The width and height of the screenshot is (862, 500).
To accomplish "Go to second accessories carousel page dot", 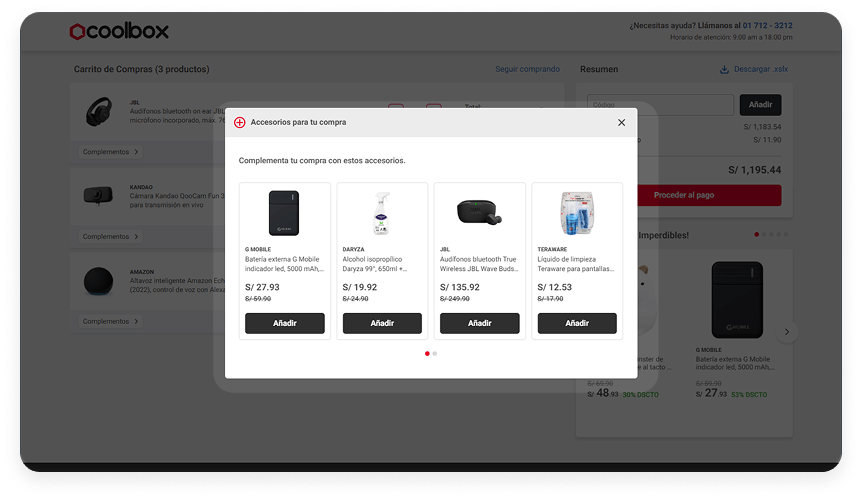I will tap(435, 353).
